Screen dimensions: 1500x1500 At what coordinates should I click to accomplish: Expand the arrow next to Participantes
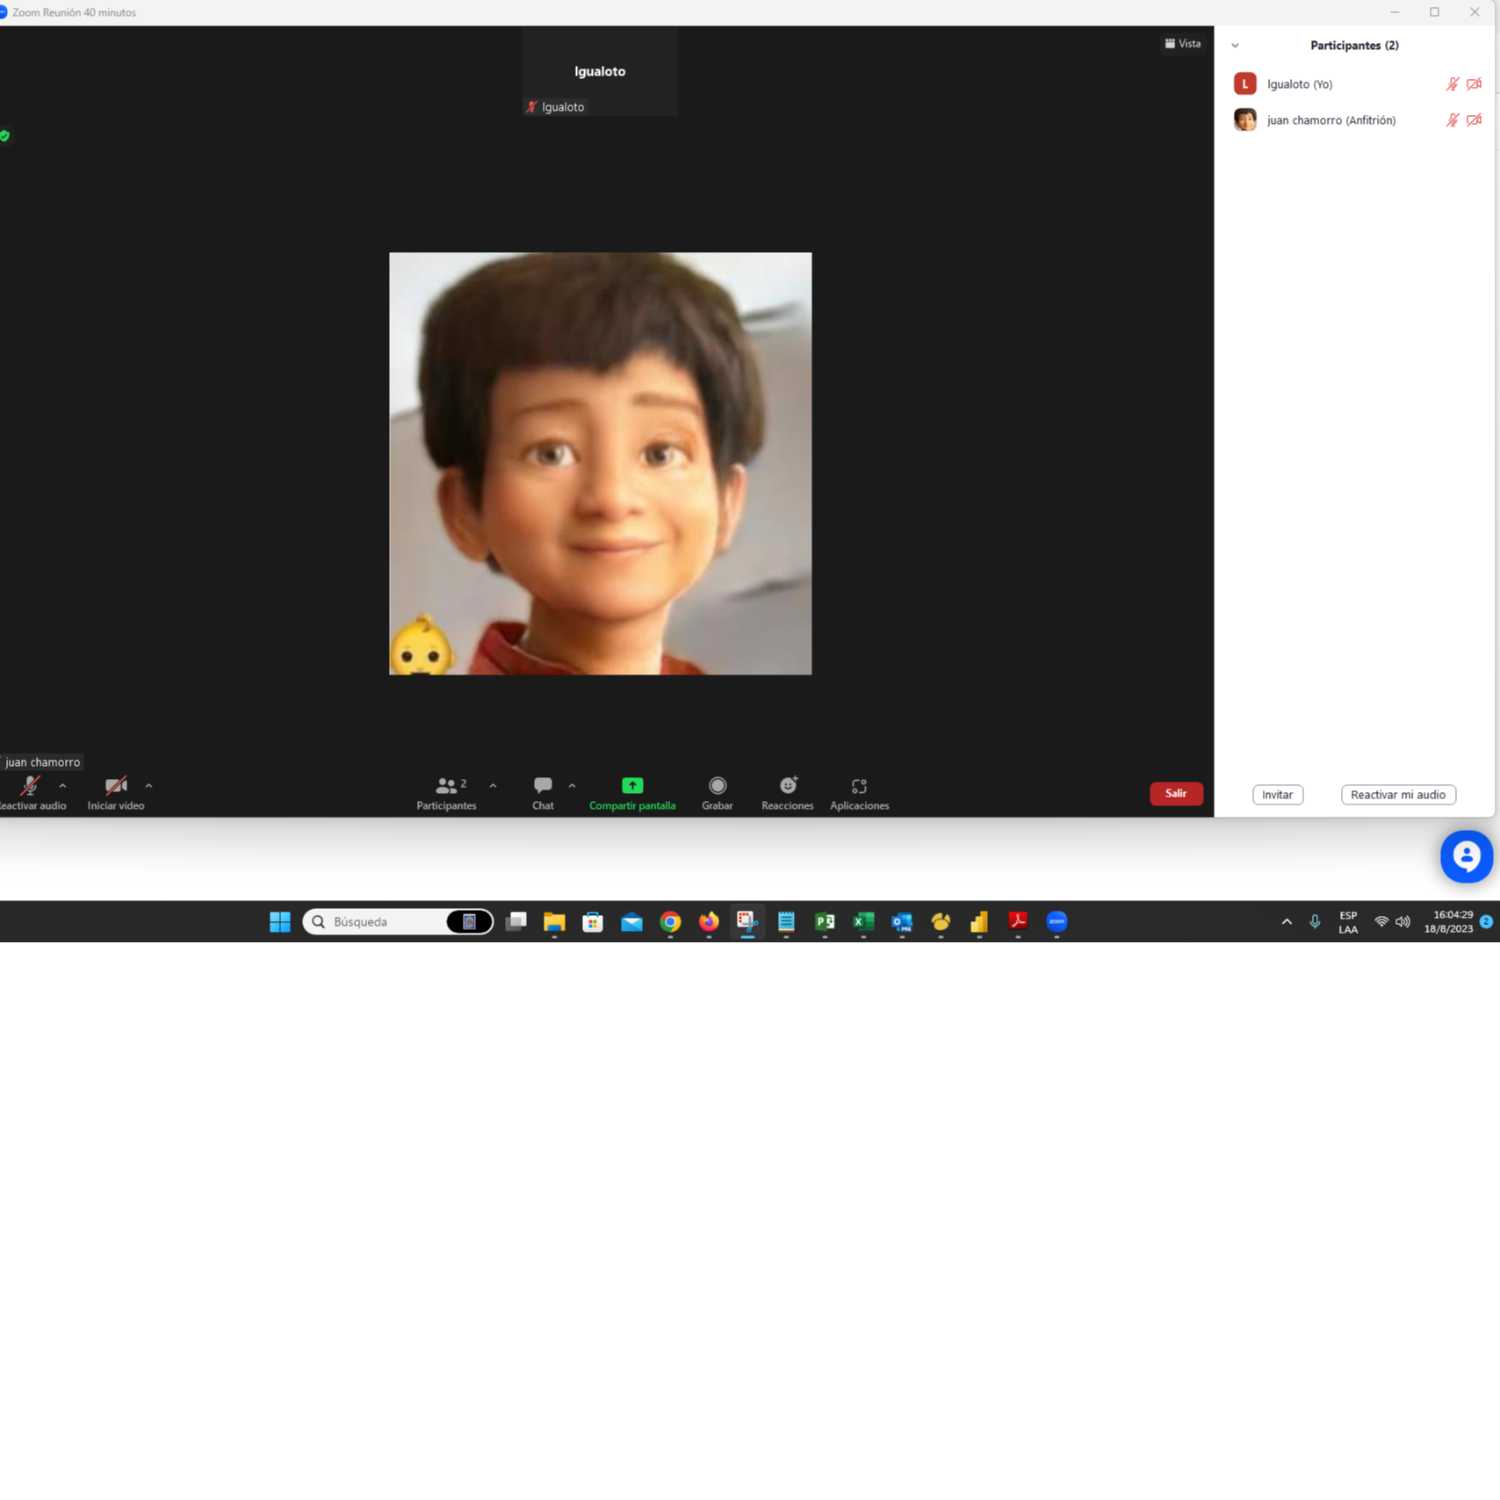(x=493, y=786)
